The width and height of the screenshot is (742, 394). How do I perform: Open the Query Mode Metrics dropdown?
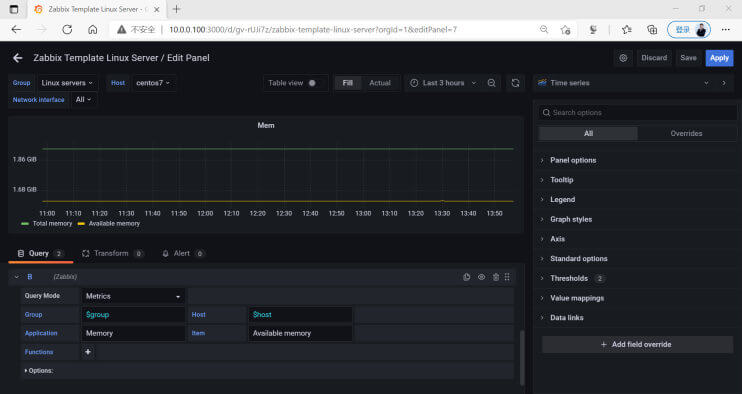point(133,296)
